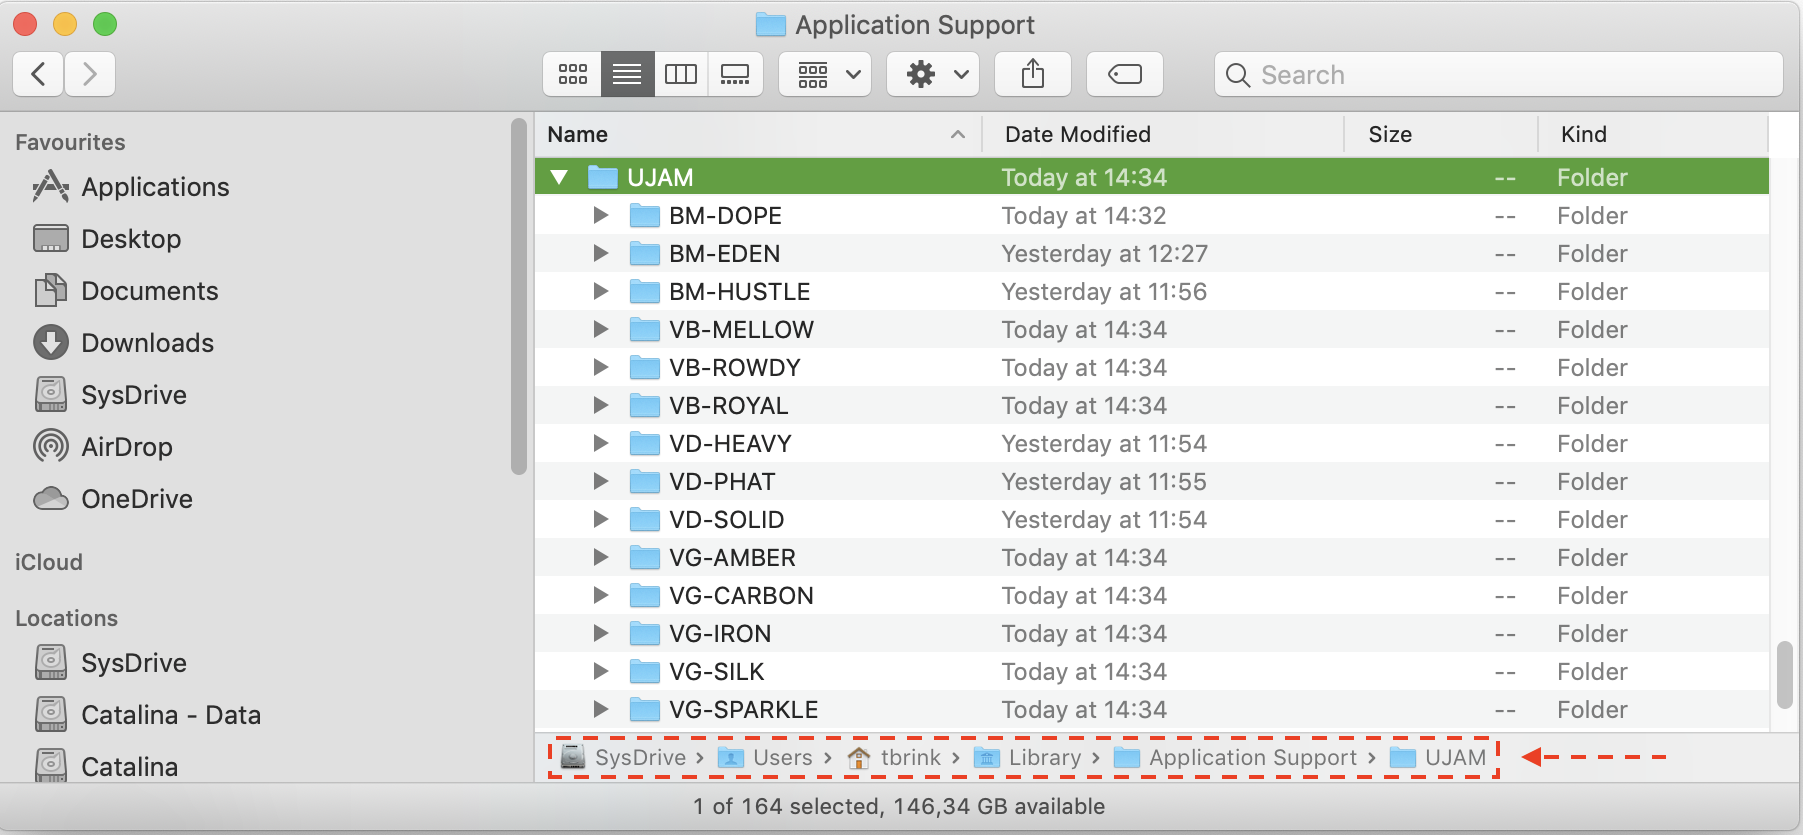
Task: Click the sidebar scrollbar thumb
Action: click(x=518, y=296)
